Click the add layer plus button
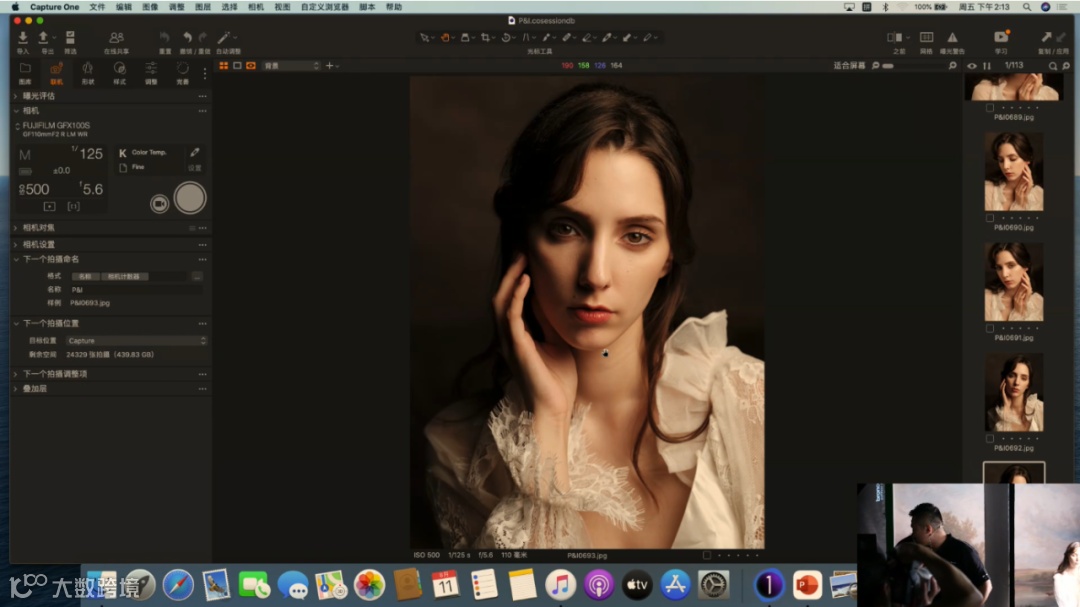The width and height of the screenshot is (1080, 607). [x=329, y=65]
